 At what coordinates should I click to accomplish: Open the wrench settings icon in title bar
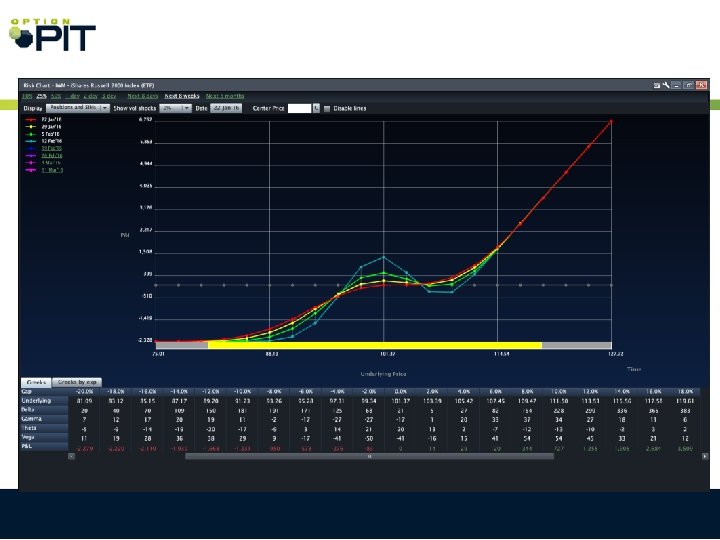point(666,85)
